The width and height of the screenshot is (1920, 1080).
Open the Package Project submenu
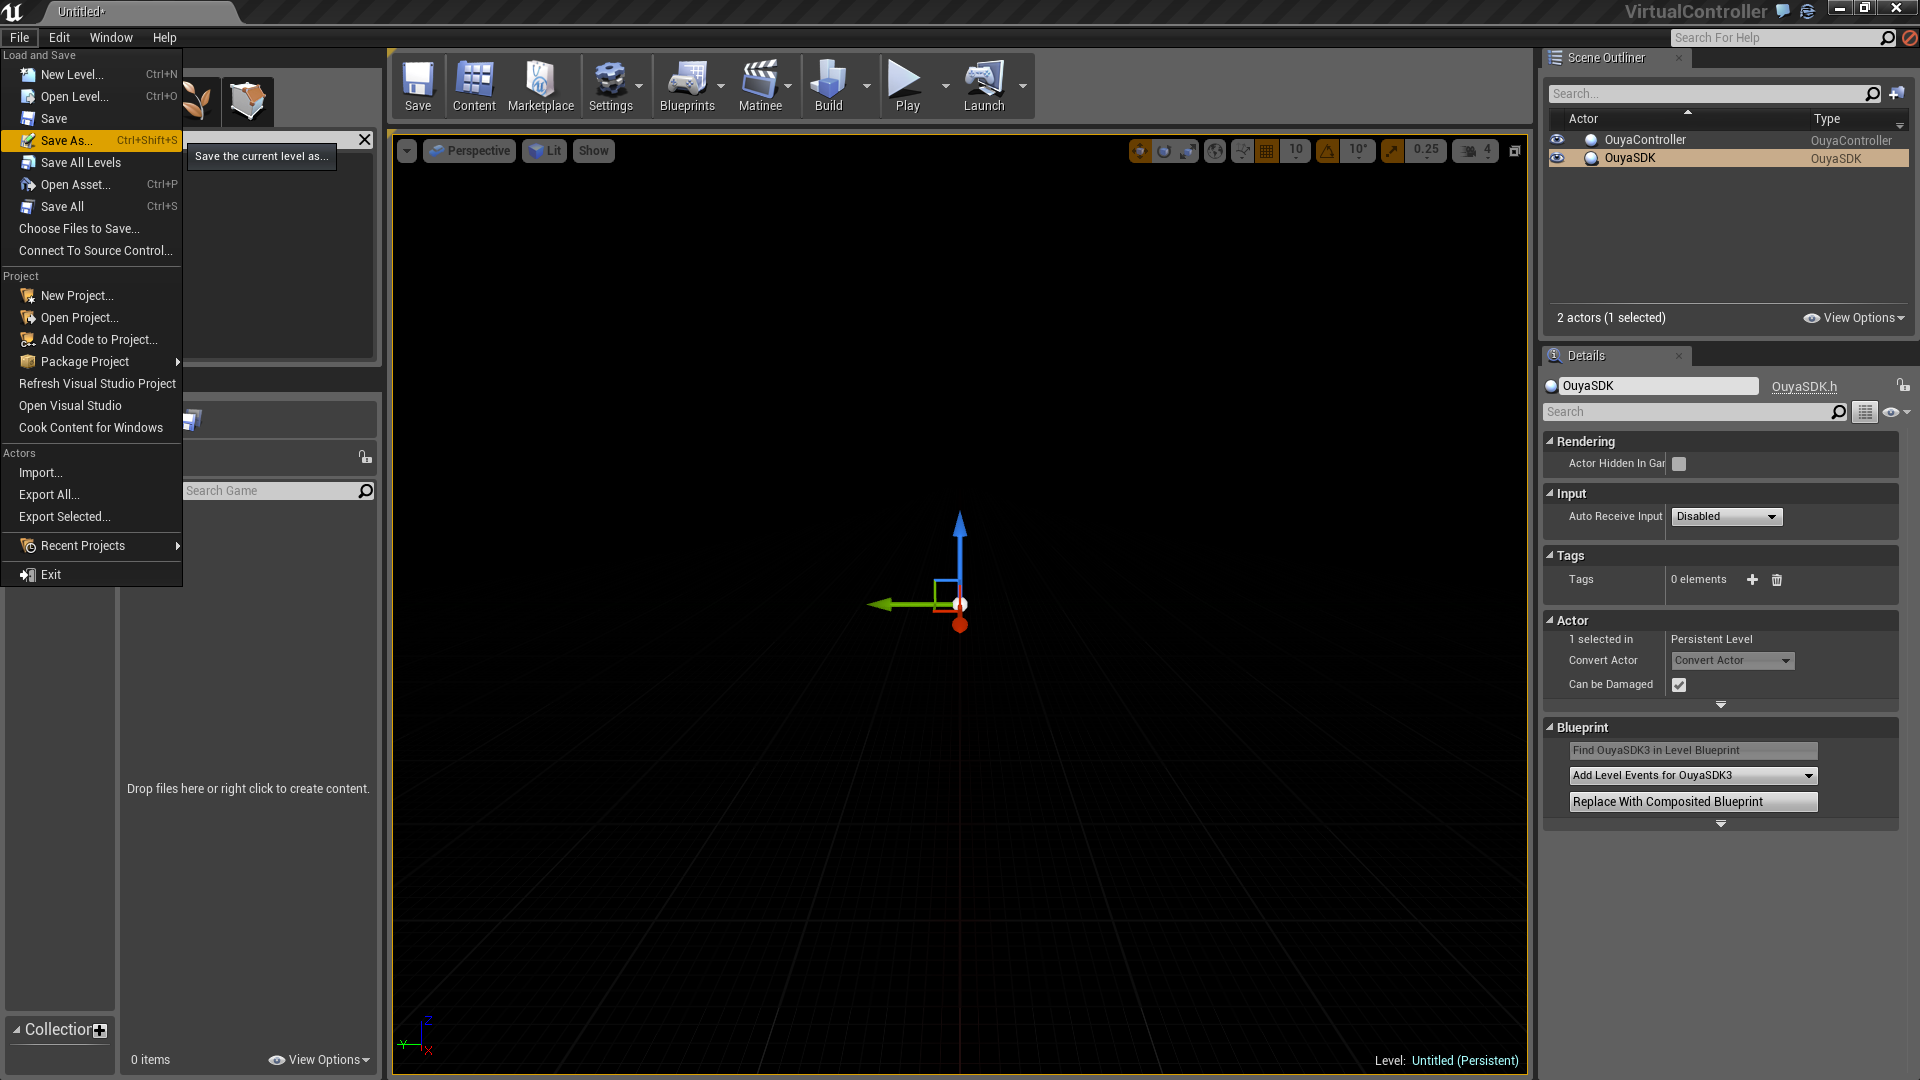point(85,362)
